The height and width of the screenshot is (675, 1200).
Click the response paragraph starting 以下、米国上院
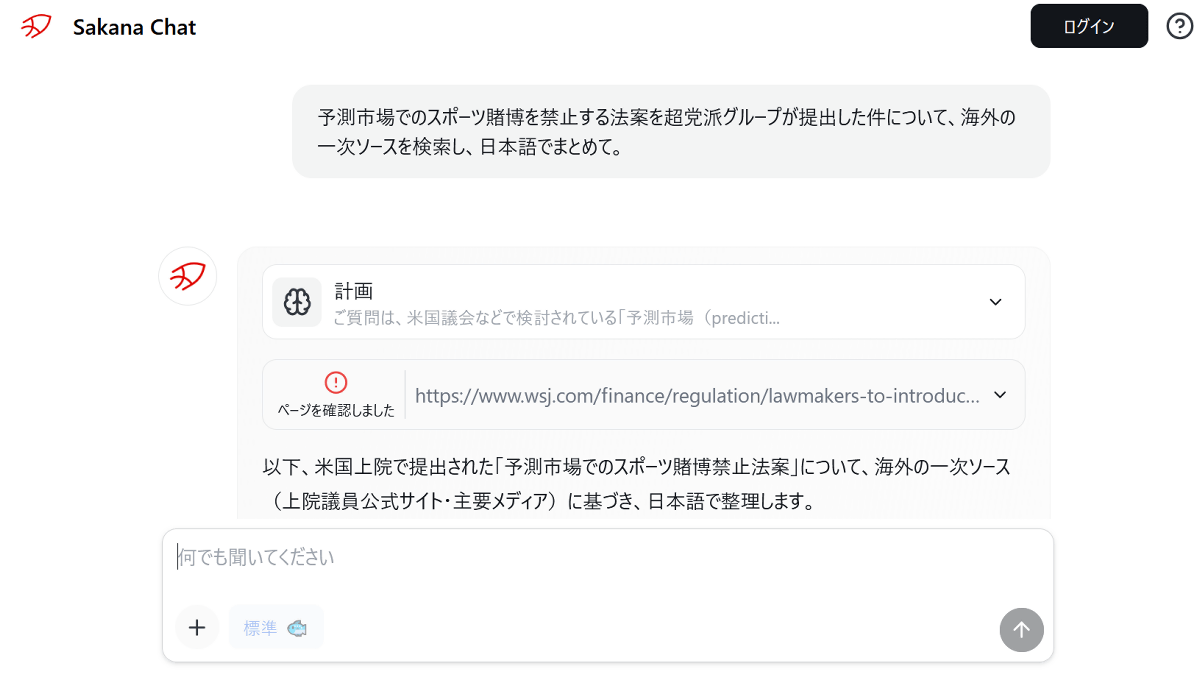pyautogui.click(x=636, y=484)
